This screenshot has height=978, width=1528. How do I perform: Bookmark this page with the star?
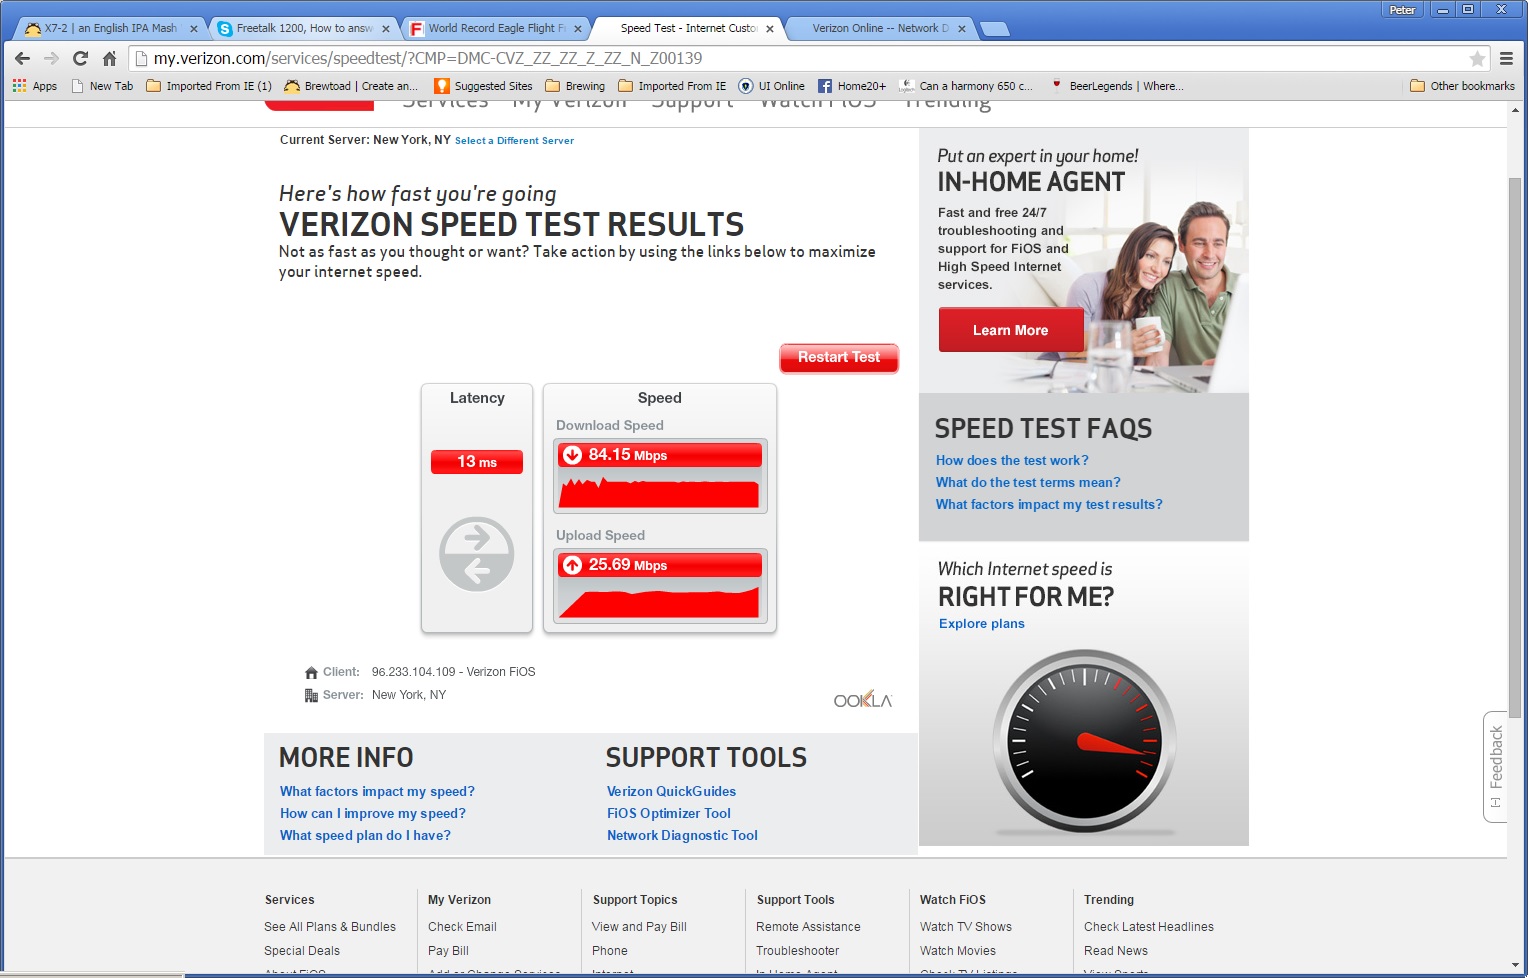coord(1477,58)
